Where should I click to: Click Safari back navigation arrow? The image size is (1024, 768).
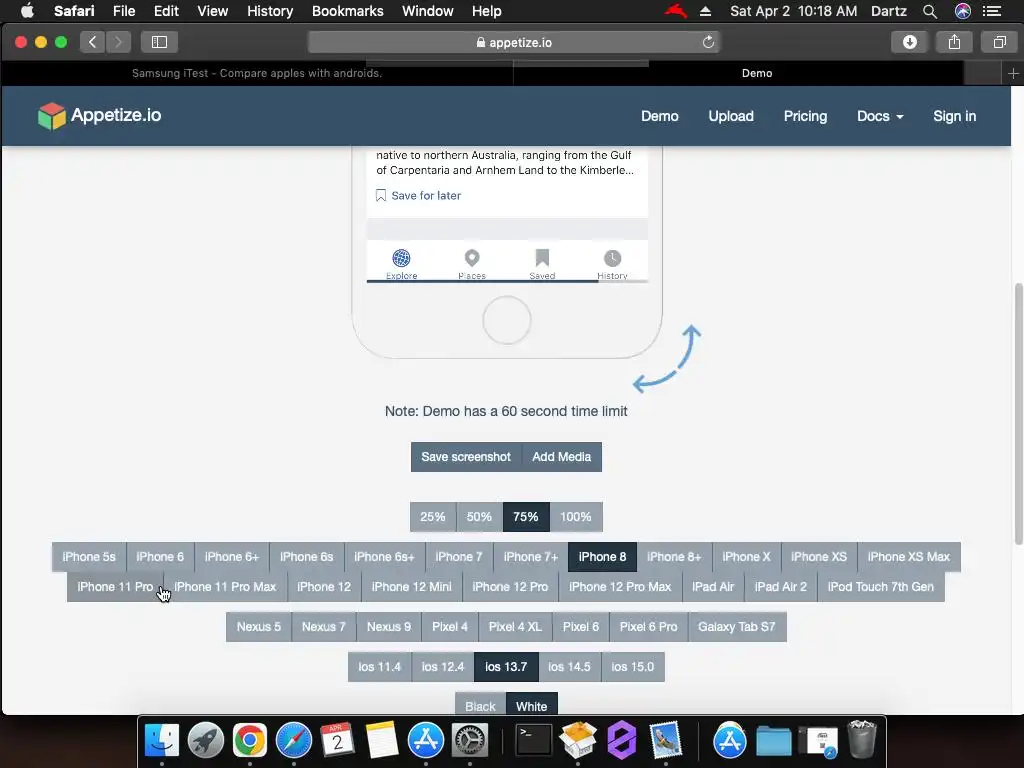tap(93, 42)
